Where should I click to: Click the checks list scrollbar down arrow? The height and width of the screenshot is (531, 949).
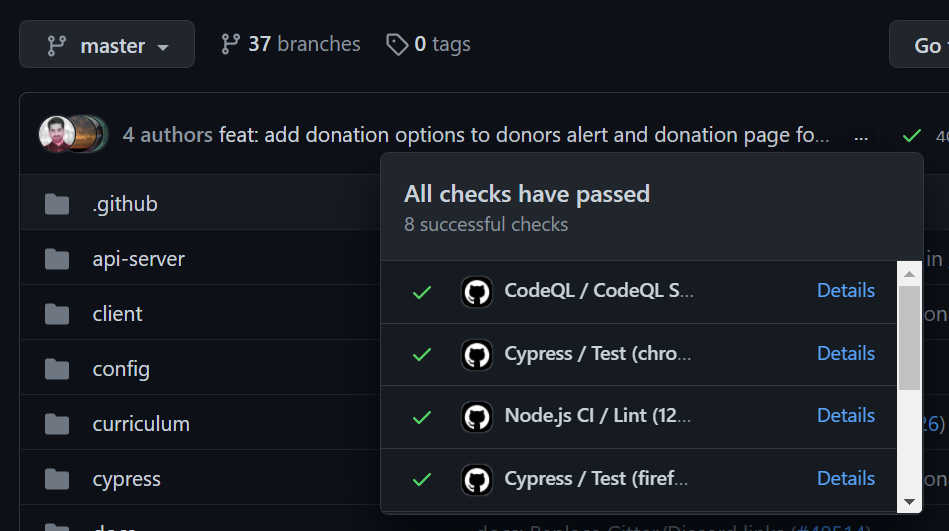tap(909, 501)
